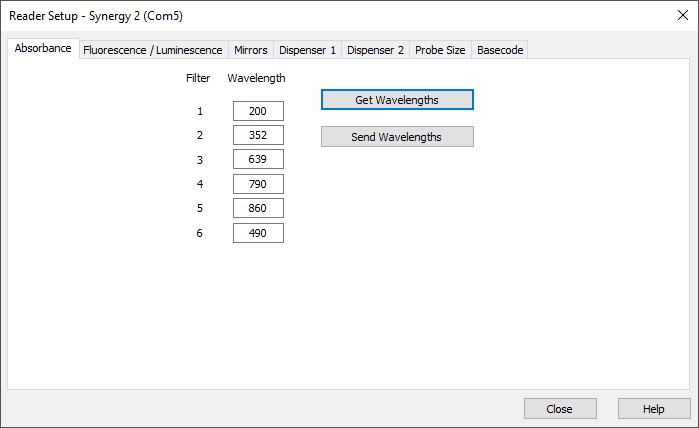Select Filter 2 wavelength field showing 352

pos(258,135)
